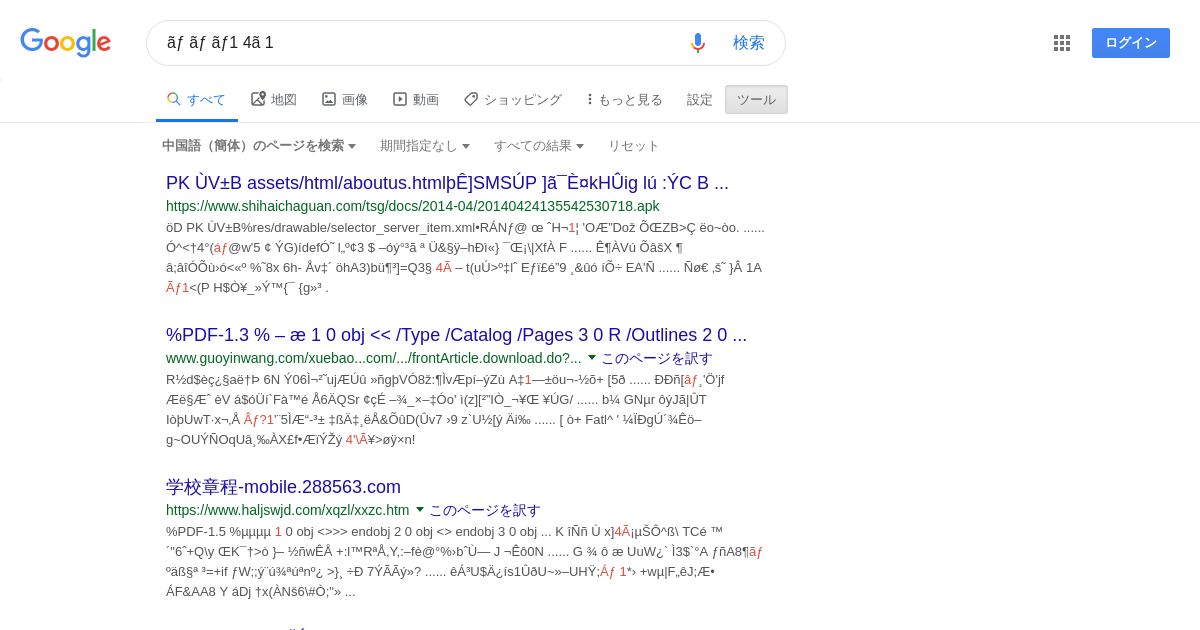Toggle the ツール button
Screen dimensions: 1200x630
(x=756, y=100)
